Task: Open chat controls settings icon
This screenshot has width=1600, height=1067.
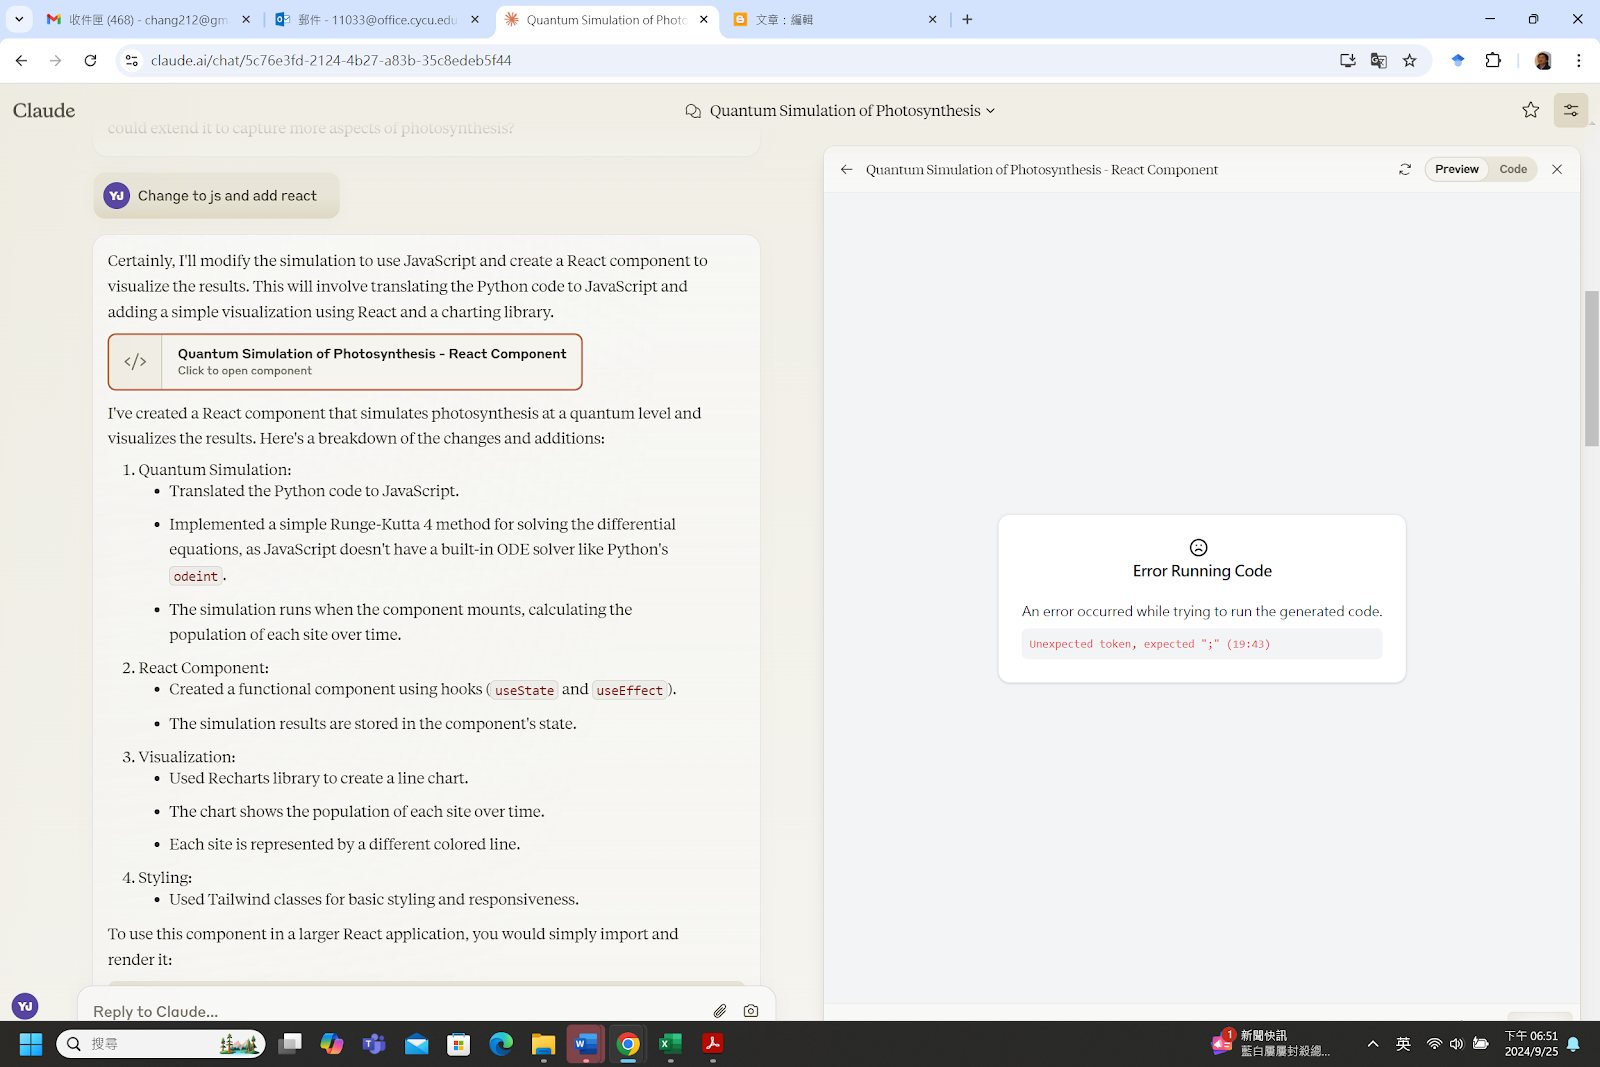Action: point(1571,110)
